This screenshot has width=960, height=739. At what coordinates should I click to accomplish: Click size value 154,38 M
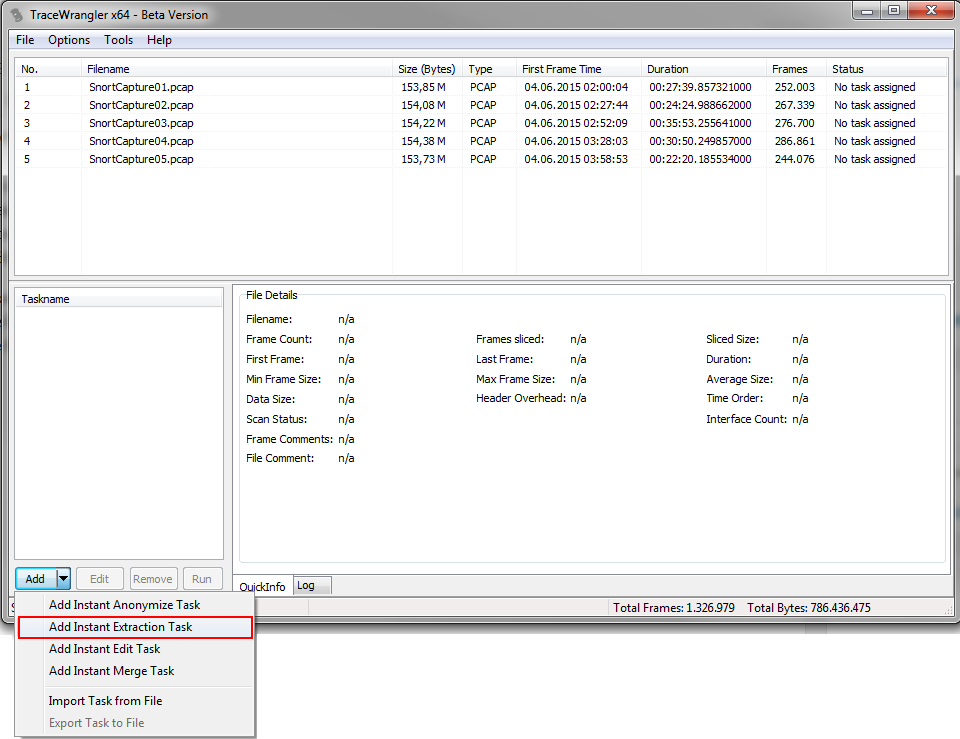click(423, 141)
